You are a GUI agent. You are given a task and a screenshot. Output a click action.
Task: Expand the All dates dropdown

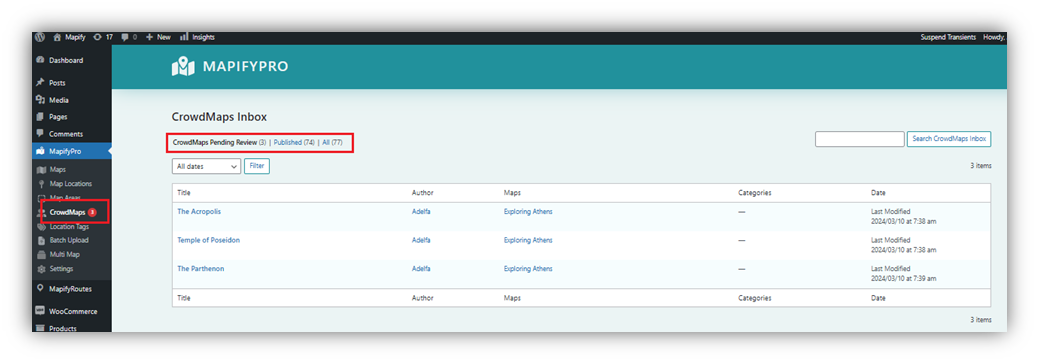click(x=206, y=166)
